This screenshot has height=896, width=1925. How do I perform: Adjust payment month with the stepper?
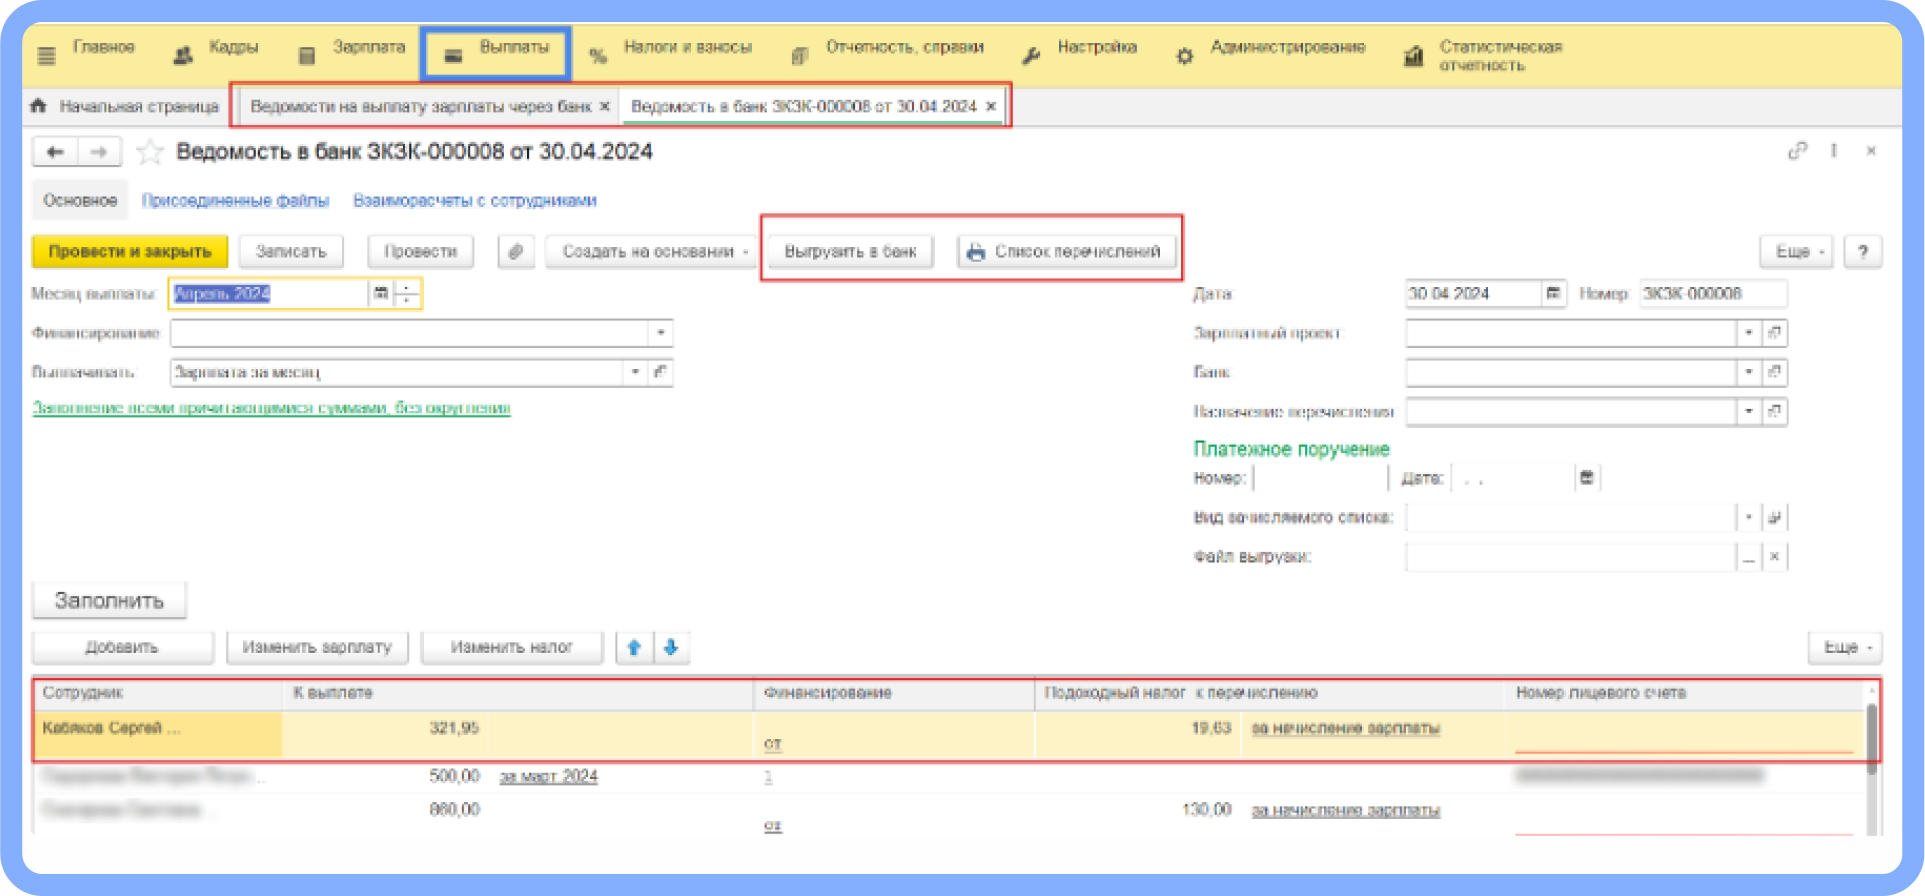coord(407,293)
